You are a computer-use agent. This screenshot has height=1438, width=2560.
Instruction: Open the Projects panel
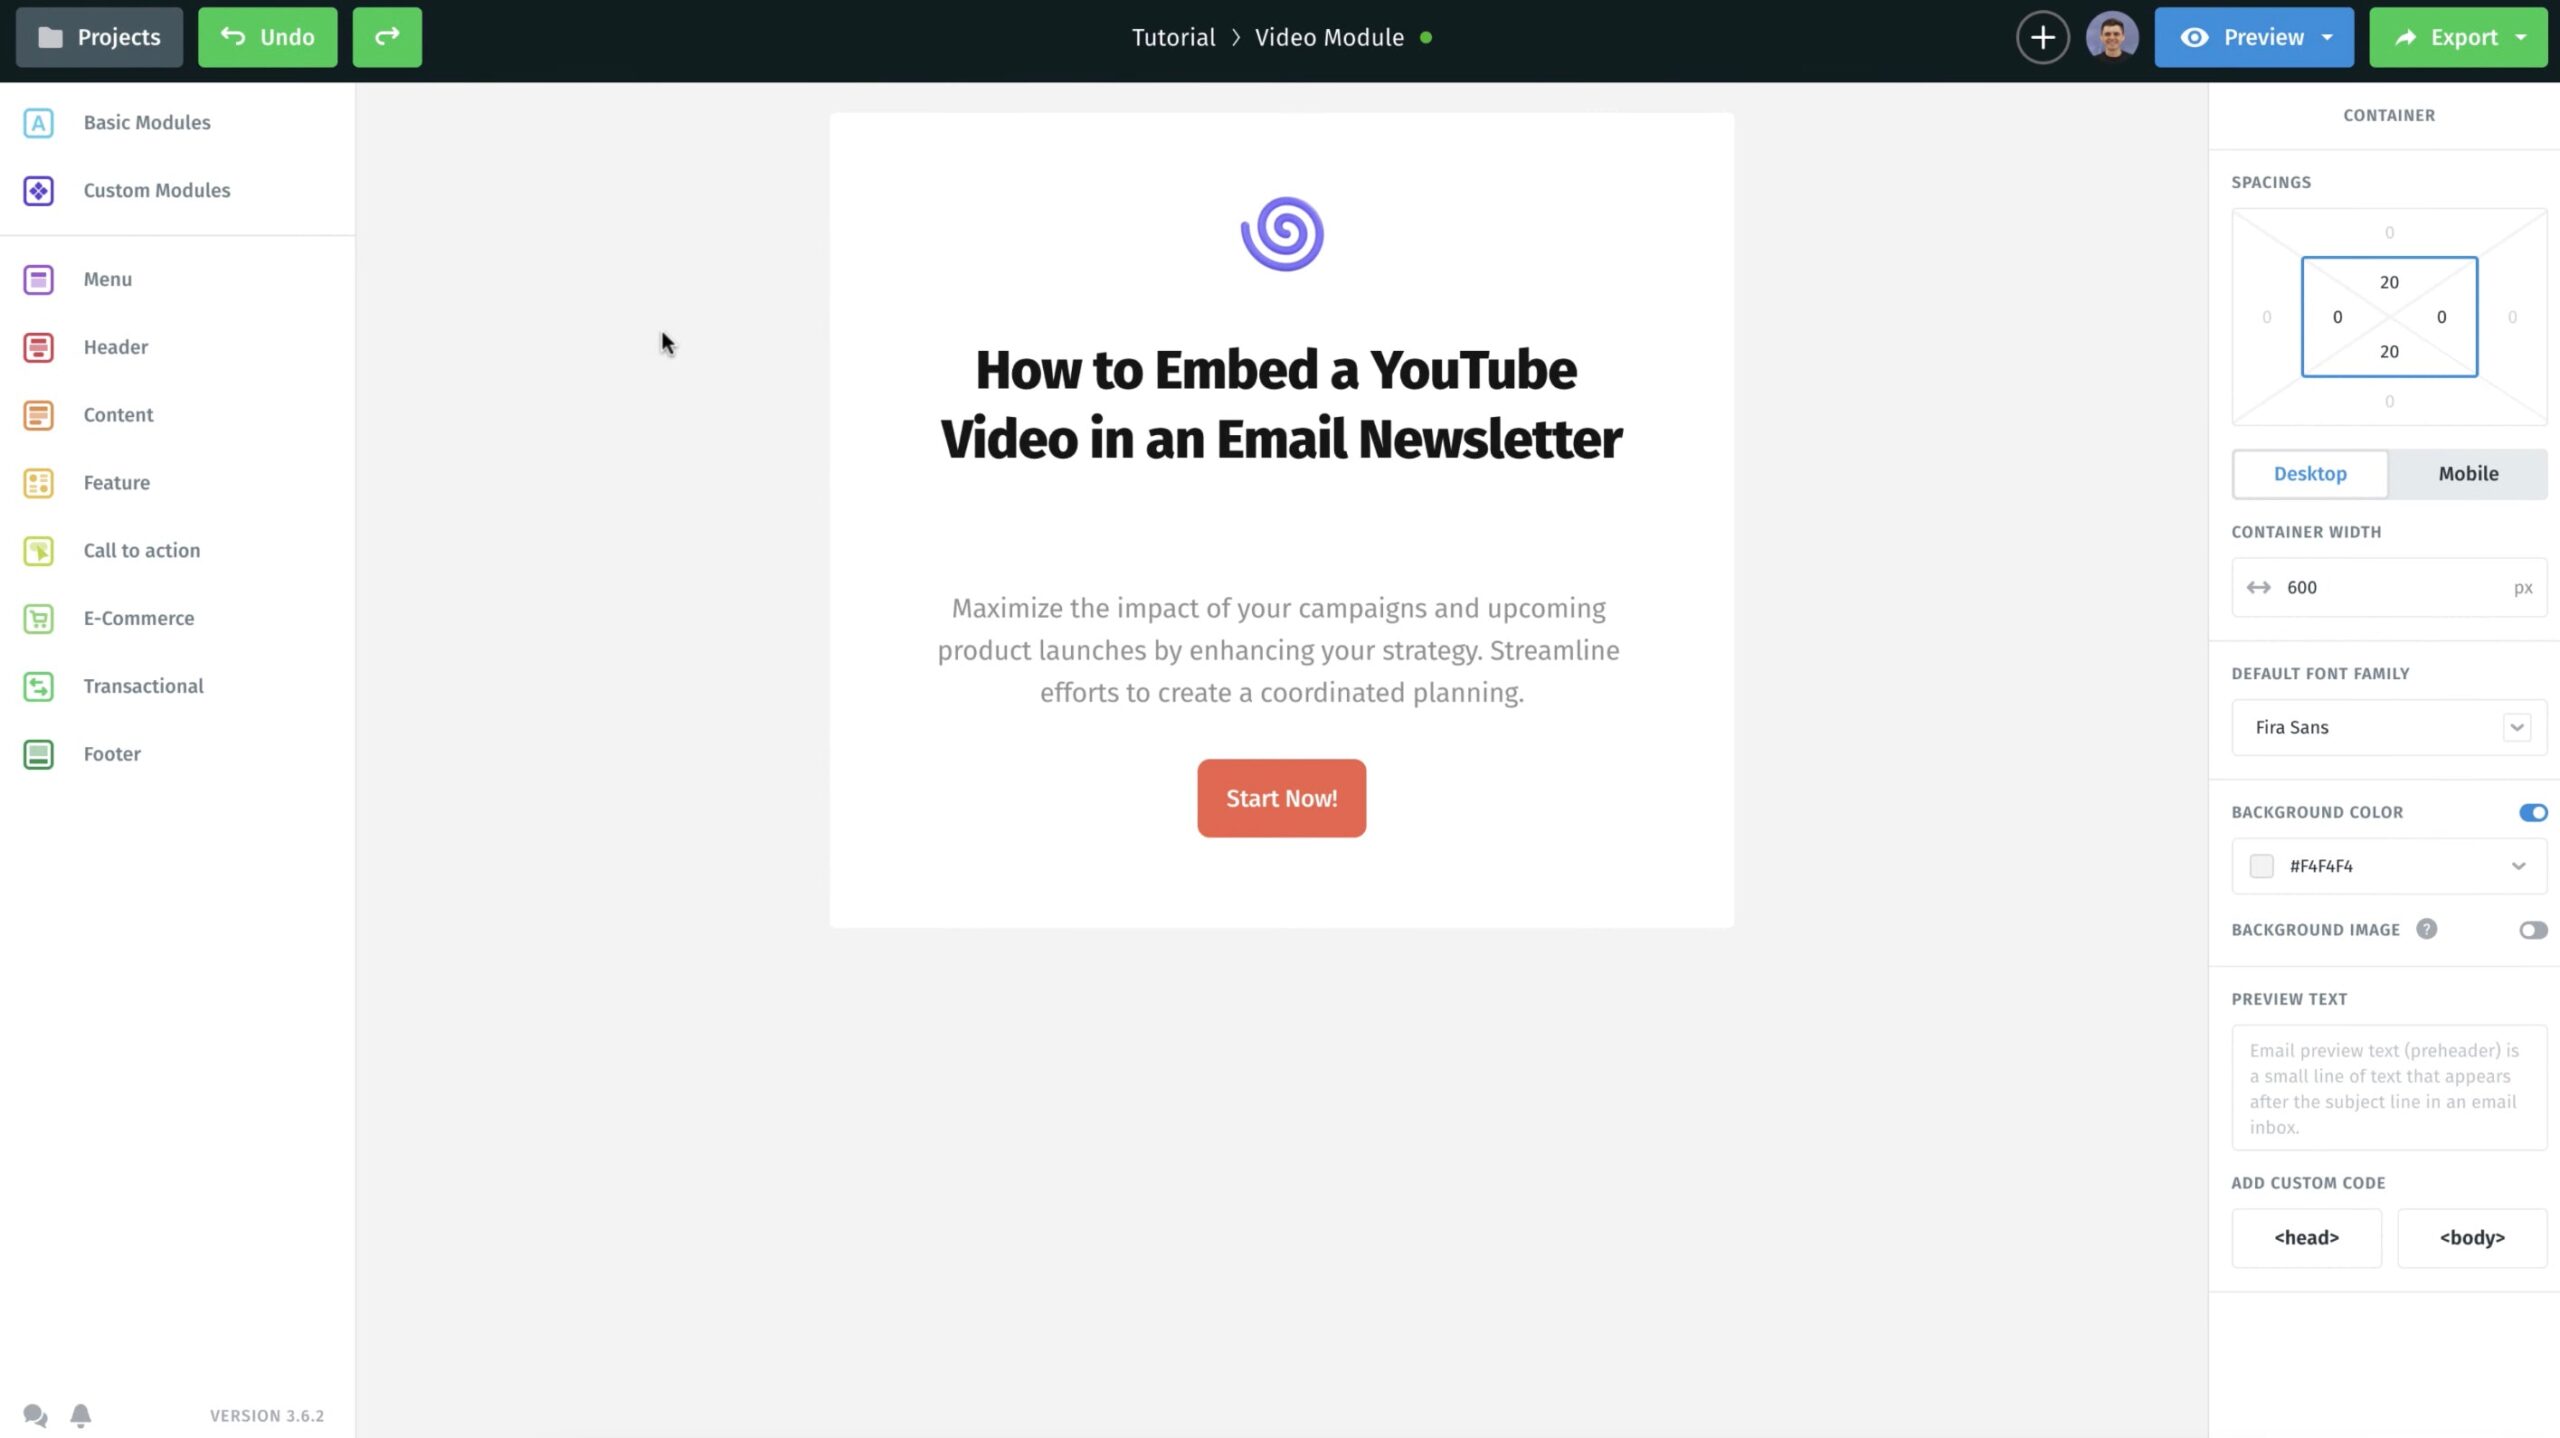98,37
